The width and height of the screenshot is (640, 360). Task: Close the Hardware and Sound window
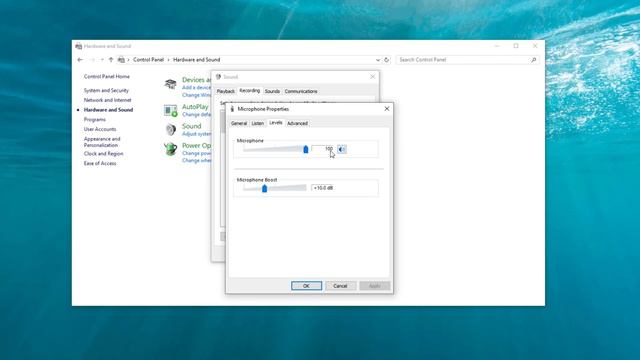pos(535,46)
